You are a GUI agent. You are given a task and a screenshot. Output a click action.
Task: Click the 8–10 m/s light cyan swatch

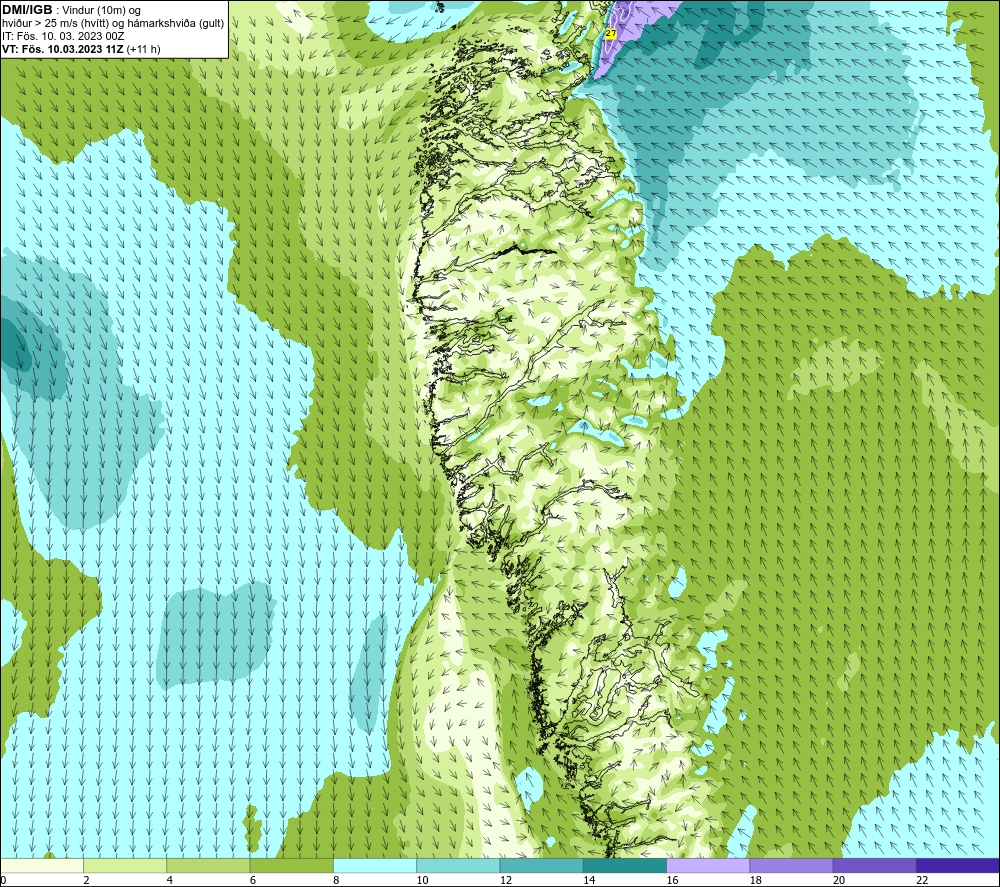(375, 865)
